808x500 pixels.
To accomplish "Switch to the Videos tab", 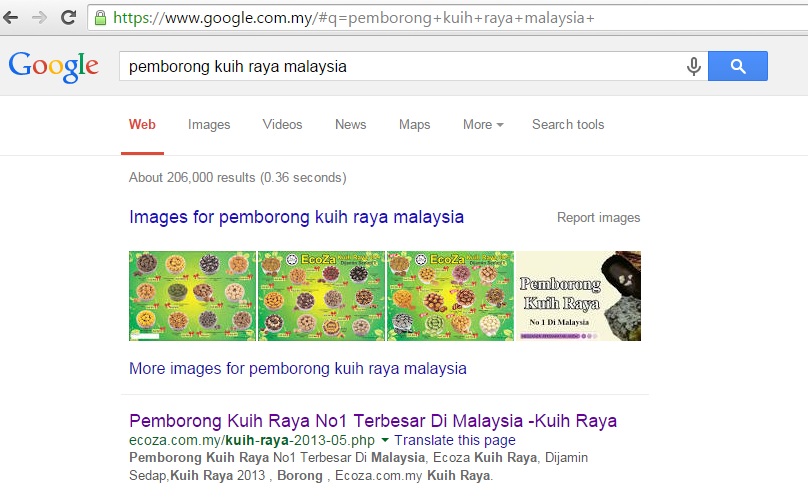I will coord(282,125).
